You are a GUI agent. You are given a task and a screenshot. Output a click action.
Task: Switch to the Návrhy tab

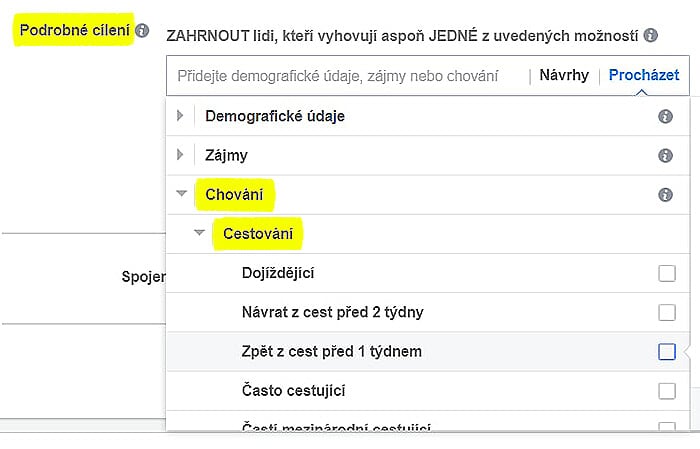pyautogui.click(x=564, y=75)
